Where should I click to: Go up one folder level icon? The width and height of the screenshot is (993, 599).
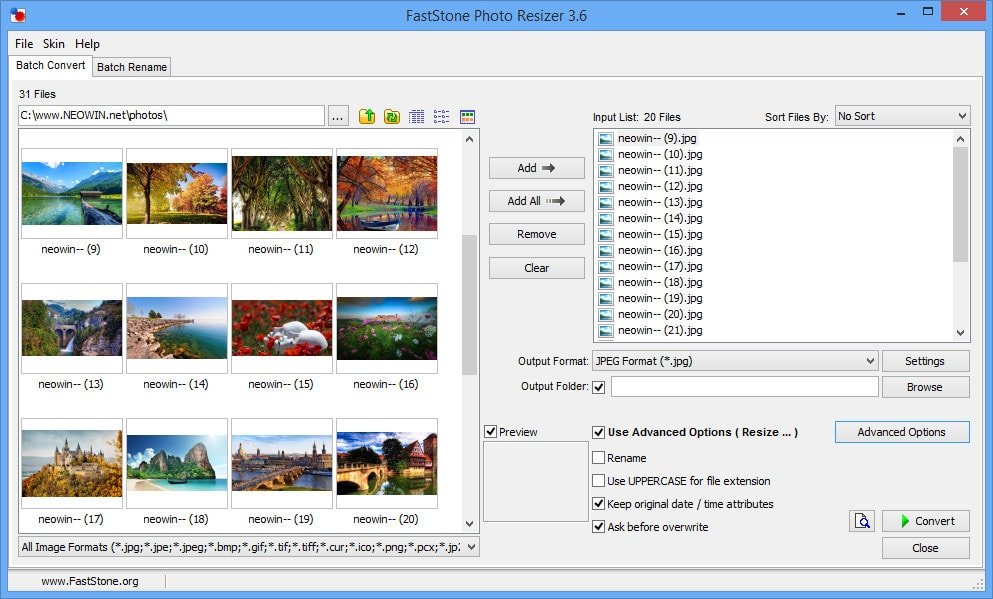pos(367,117)
